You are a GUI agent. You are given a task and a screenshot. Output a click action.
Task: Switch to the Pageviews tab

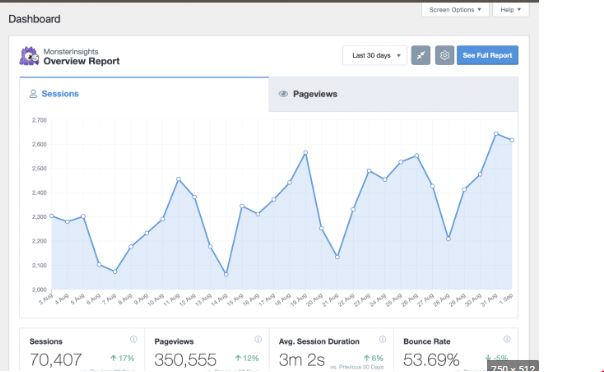(393, 94)
